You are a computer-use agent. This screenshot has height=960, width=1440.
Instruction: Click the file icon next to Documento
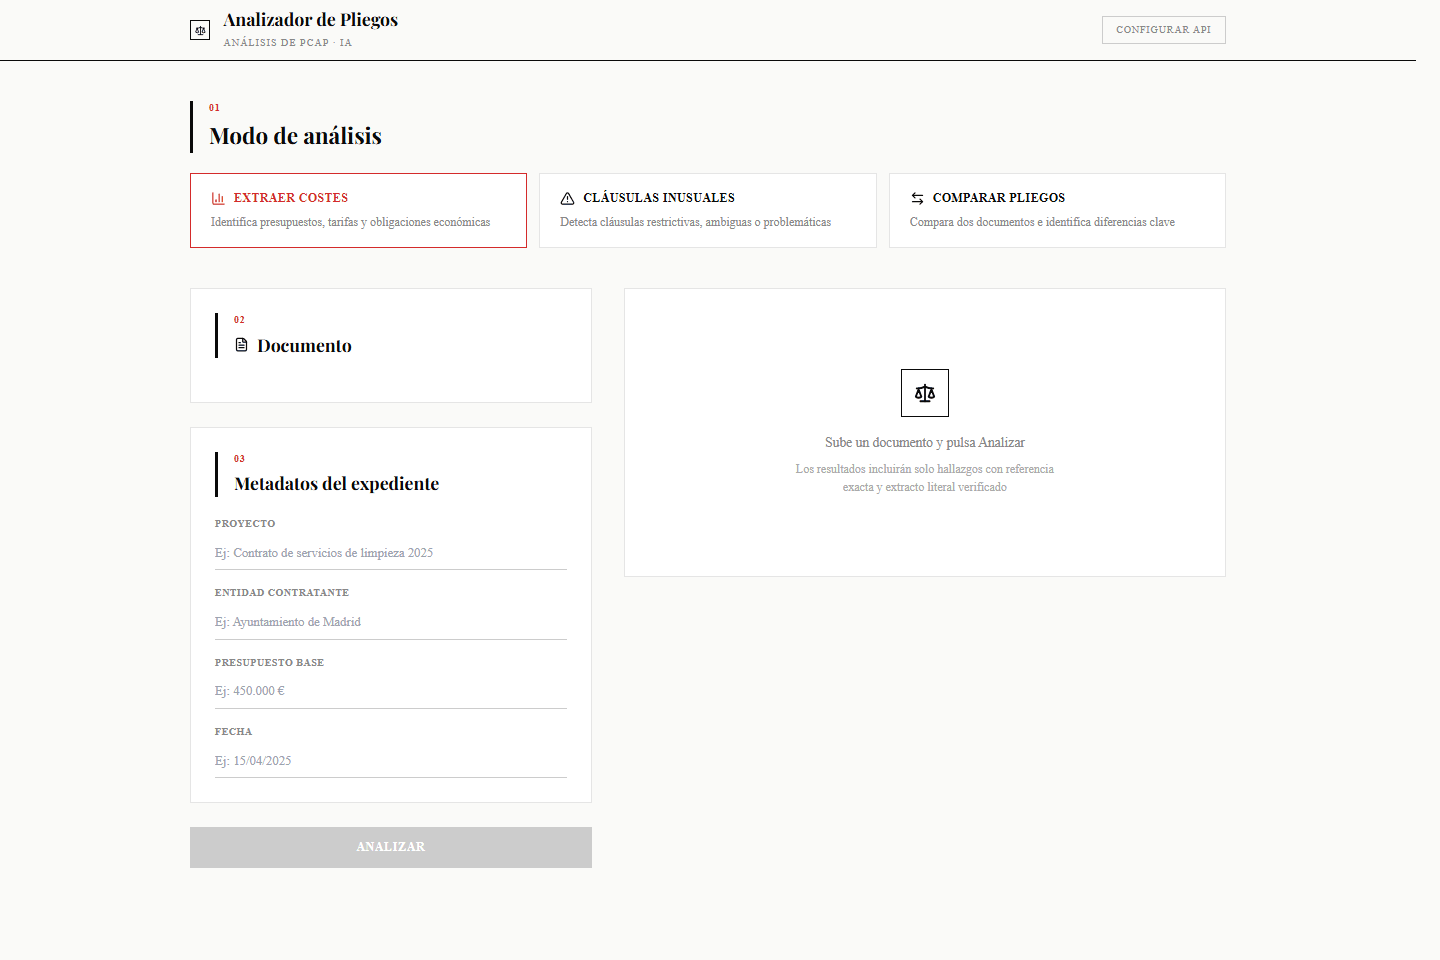(241, 345)
